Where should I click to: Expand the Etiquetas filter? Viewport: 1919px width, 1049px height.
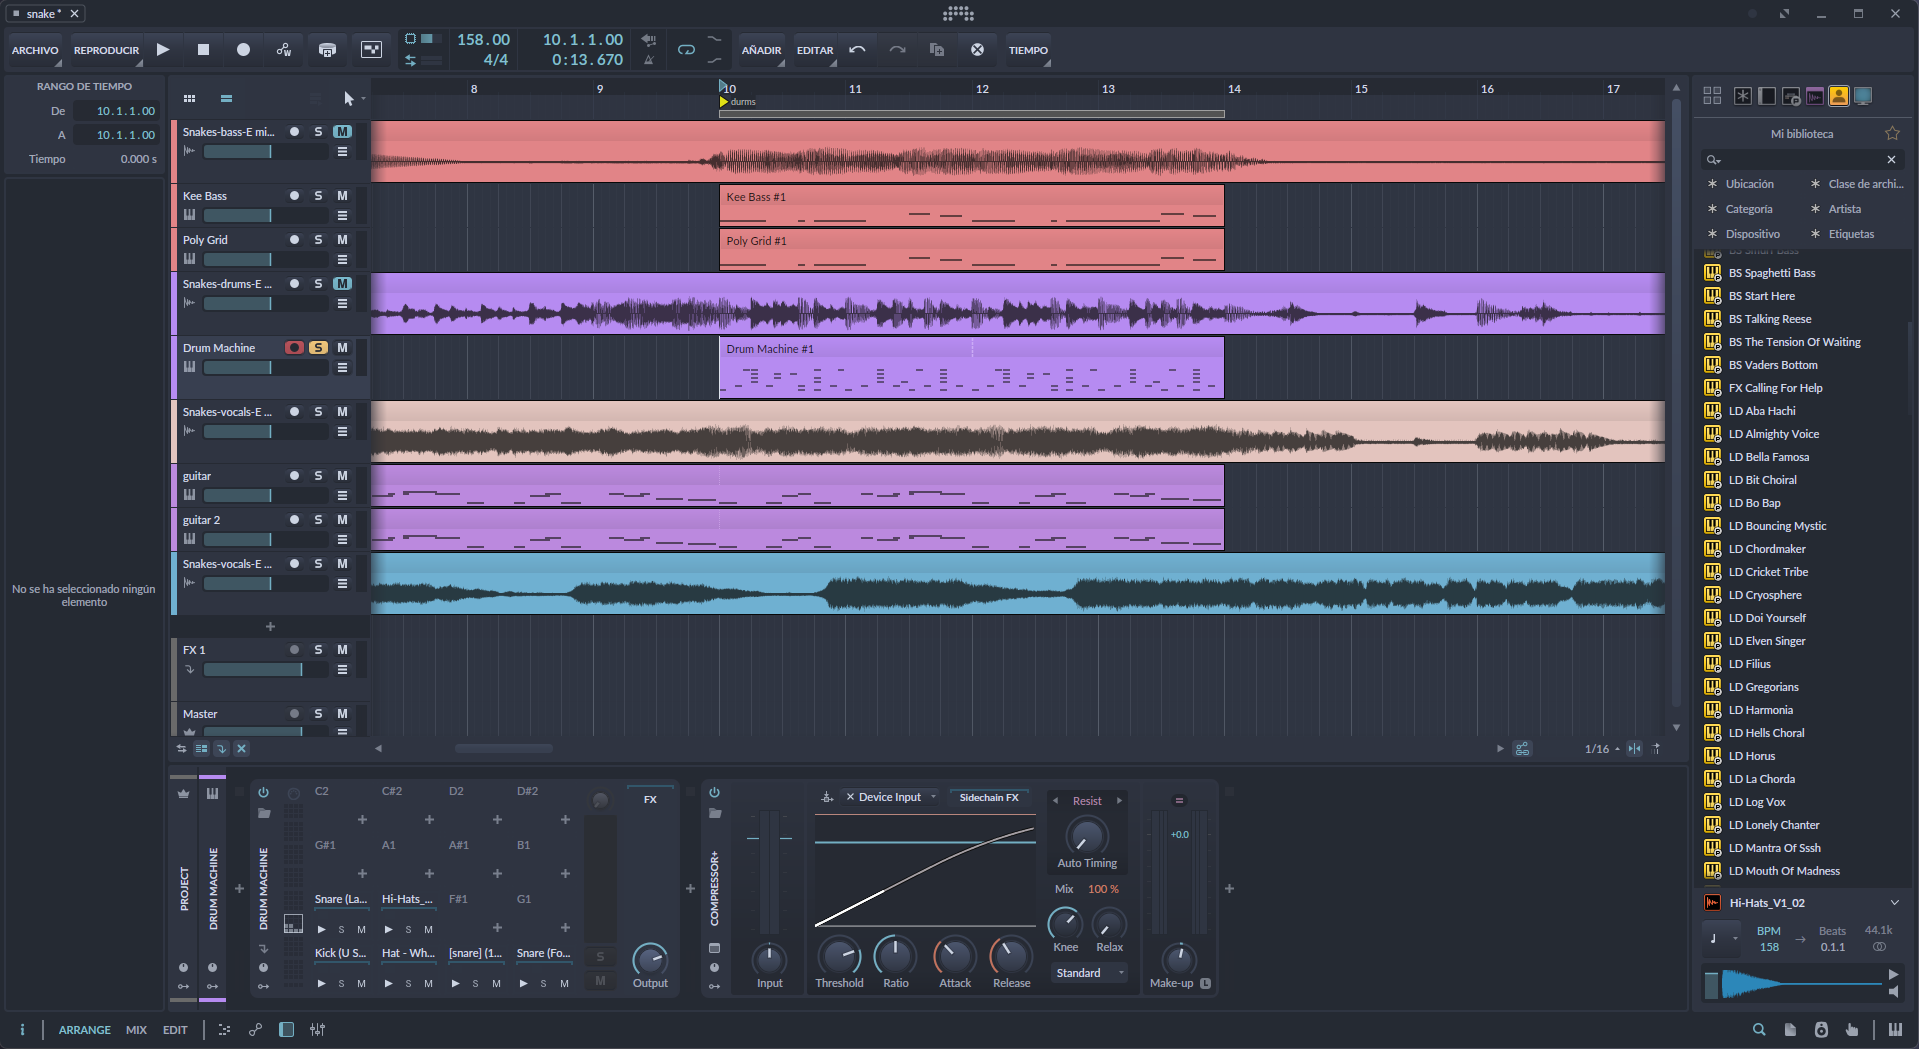point(1842,234)
